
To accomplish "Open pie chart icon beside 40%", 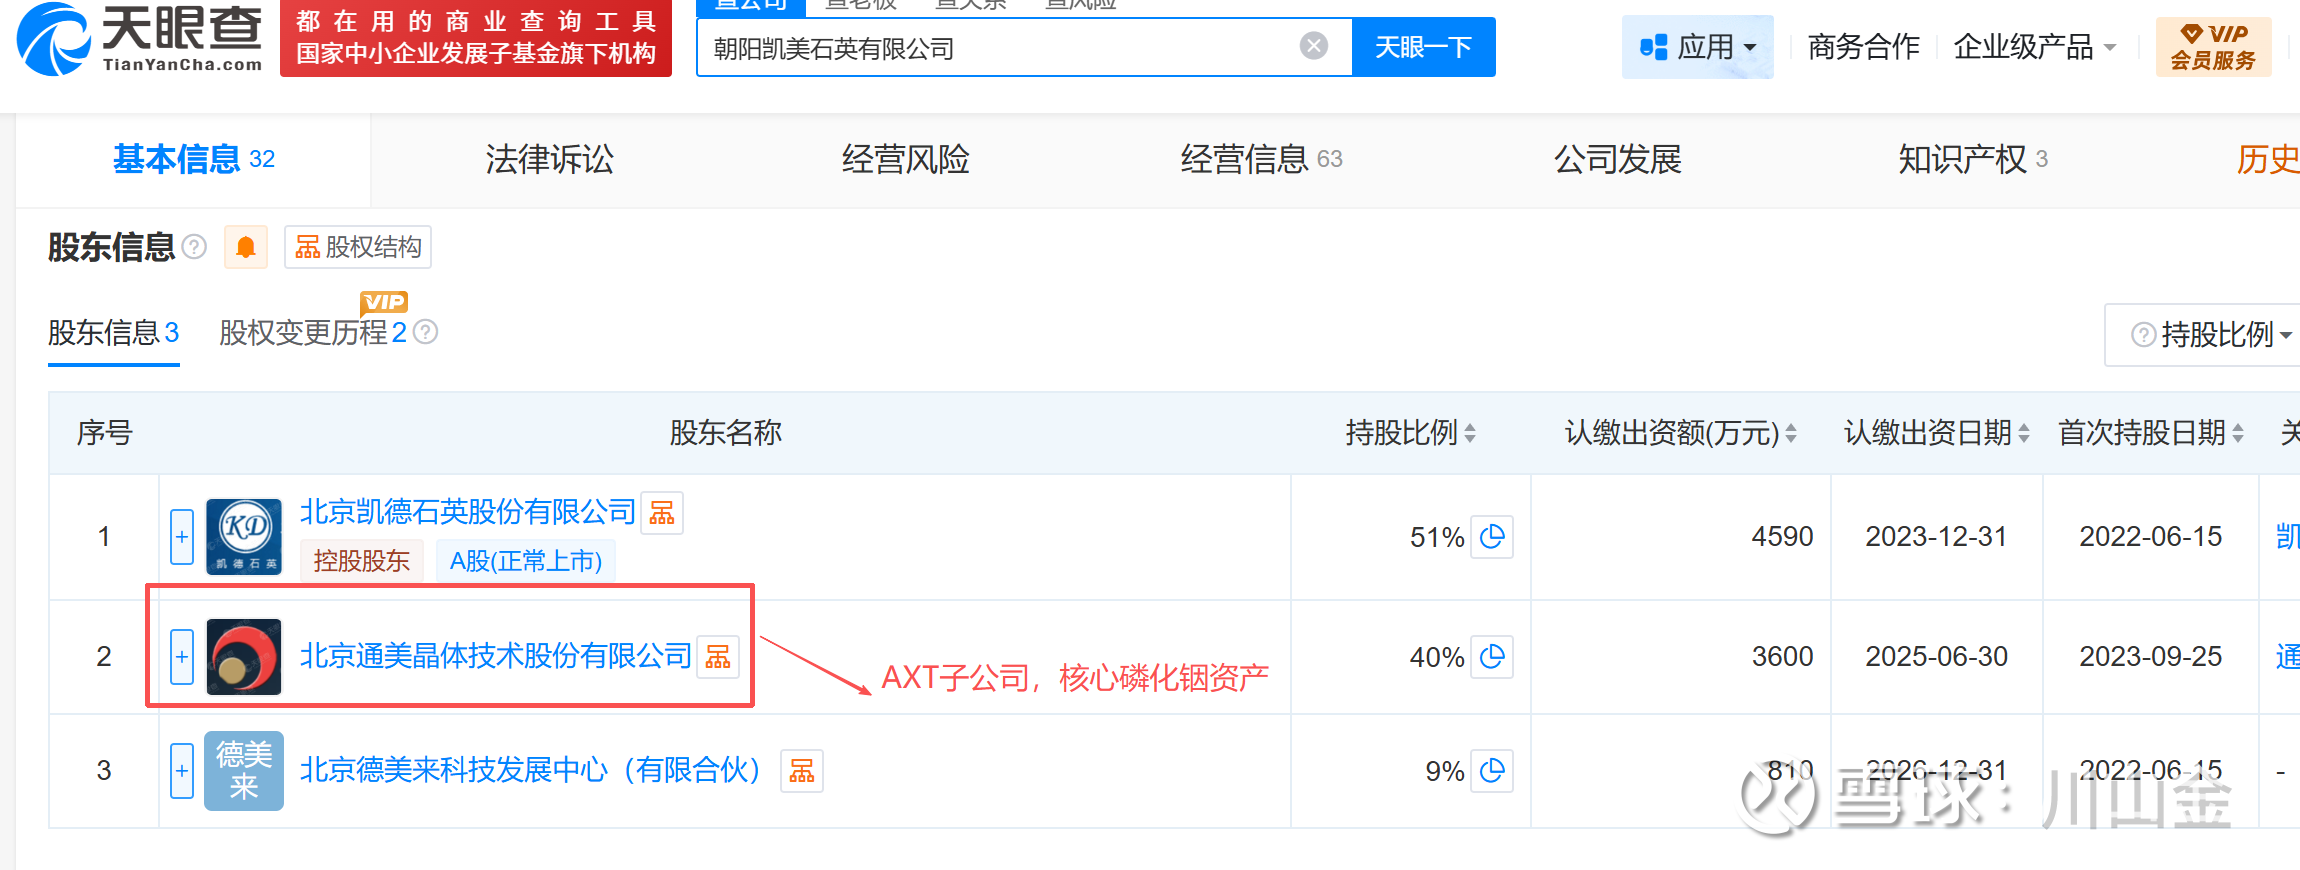I will (1492, 657).
